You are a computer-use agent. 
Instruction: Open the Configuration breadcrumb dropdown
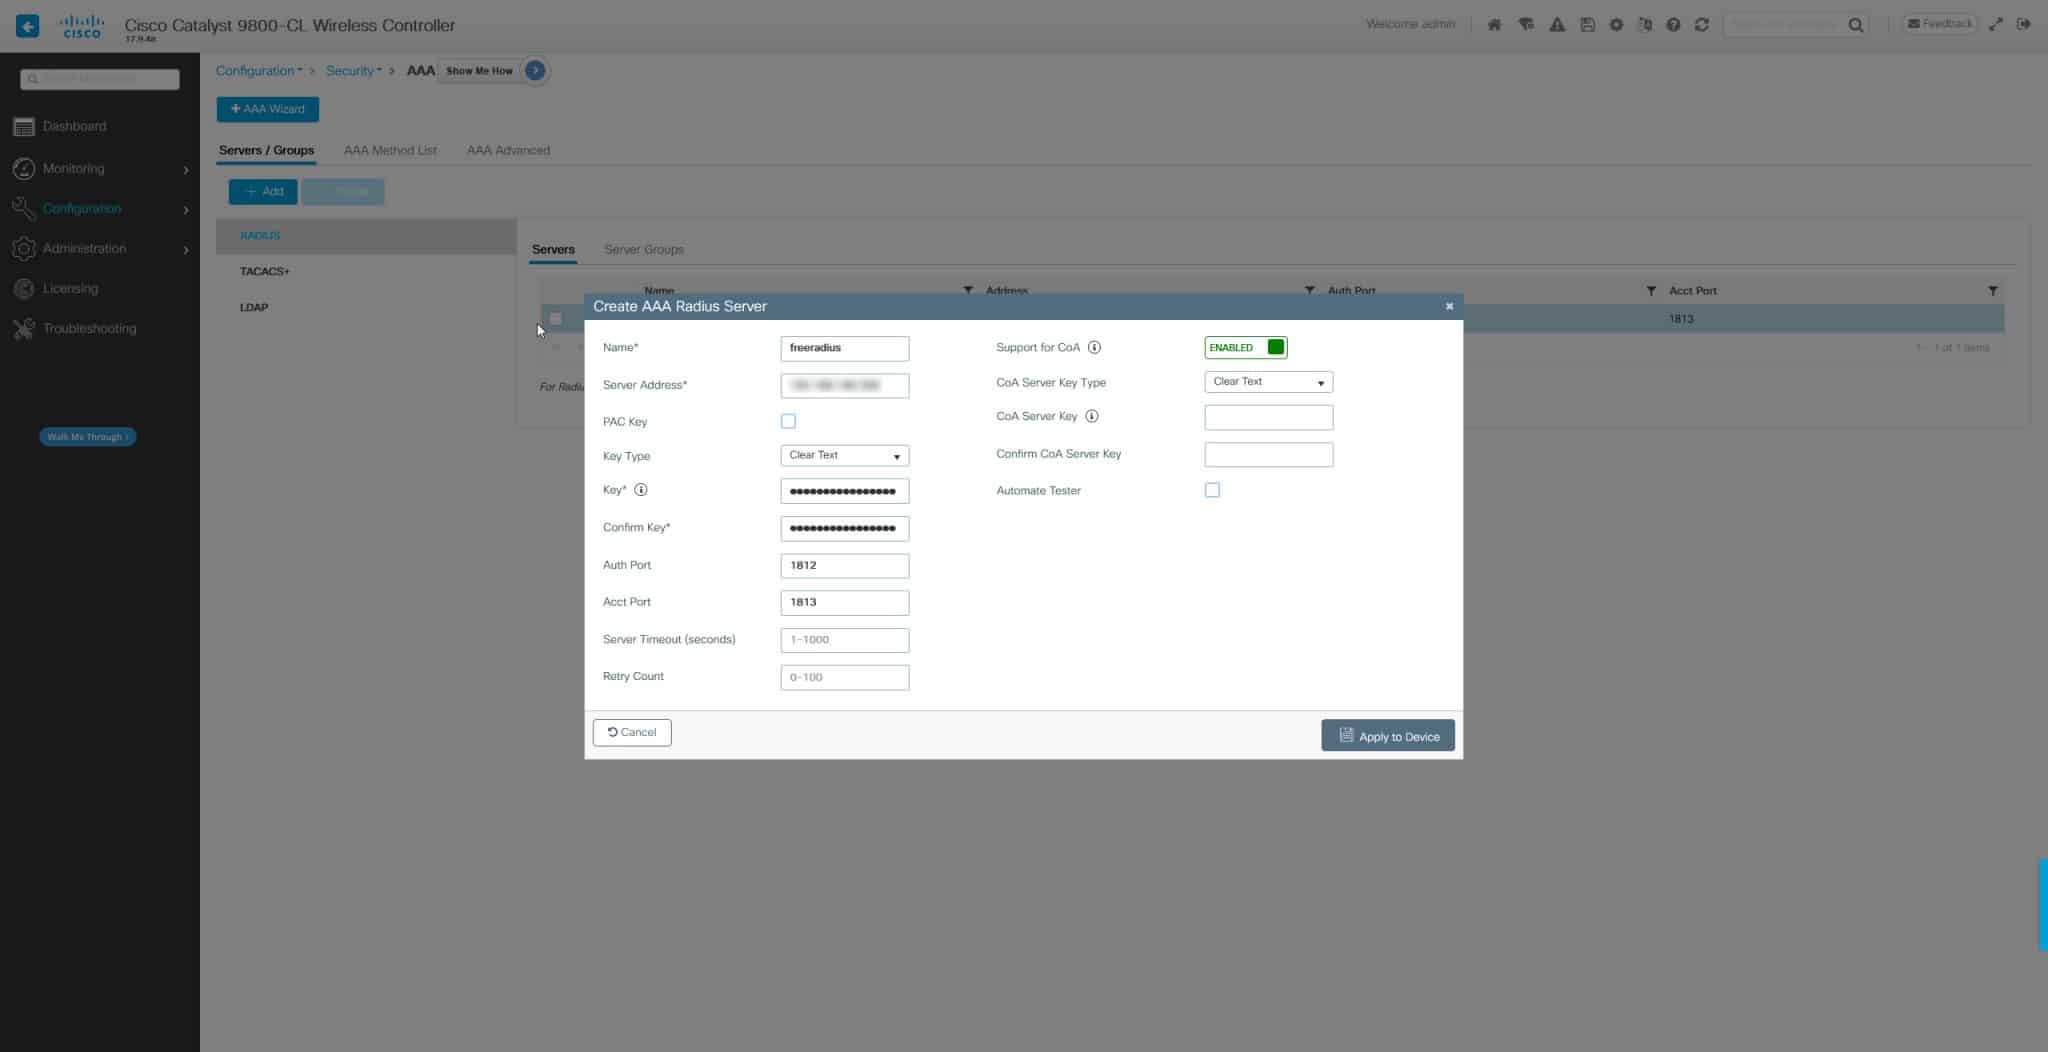(259, 71)
